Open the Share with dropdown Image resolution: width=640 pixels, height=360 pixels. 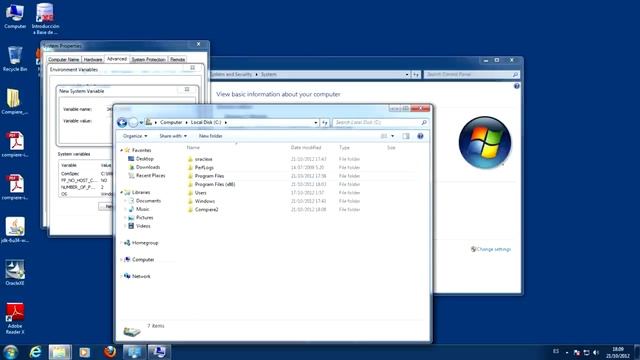[173, 136]
